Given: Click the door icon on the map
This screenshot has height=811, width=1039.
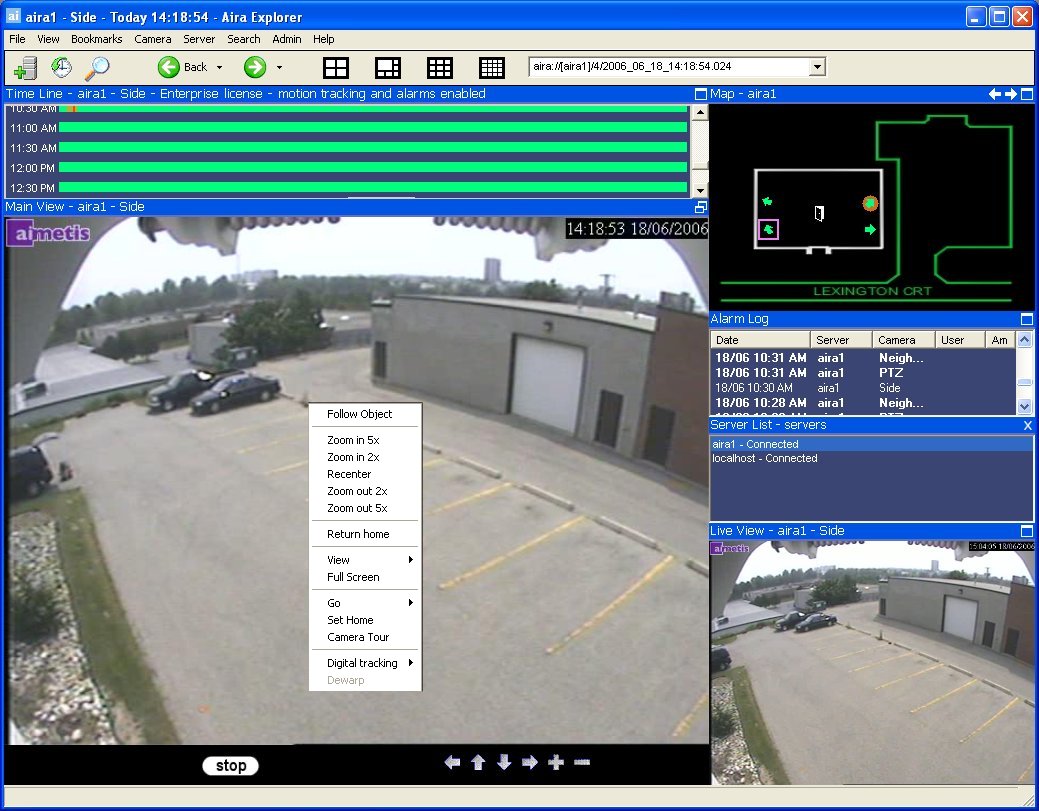Looking at the screenshot, I should (x=820, y=213).
